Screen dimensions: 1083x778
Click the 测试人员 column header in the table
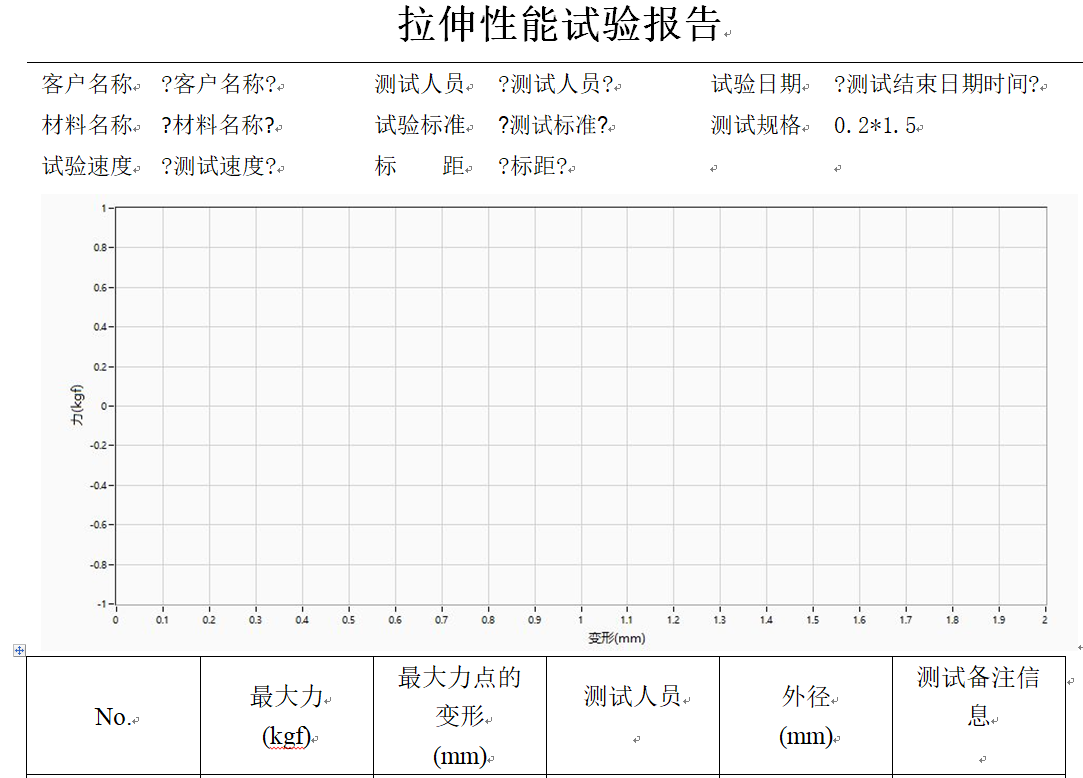[x=632, y=696]
